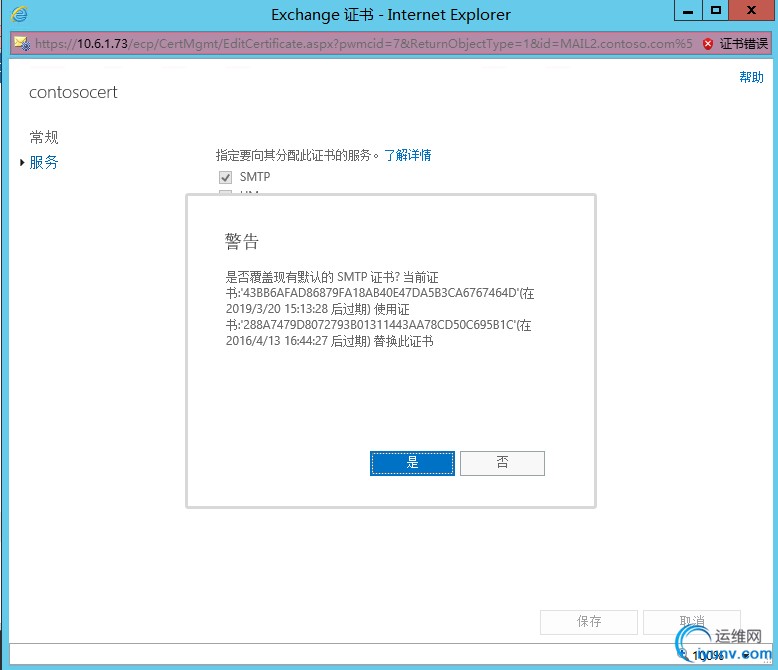Close the Exchange certificate window
778x670 pixels.
click(751, 10)
